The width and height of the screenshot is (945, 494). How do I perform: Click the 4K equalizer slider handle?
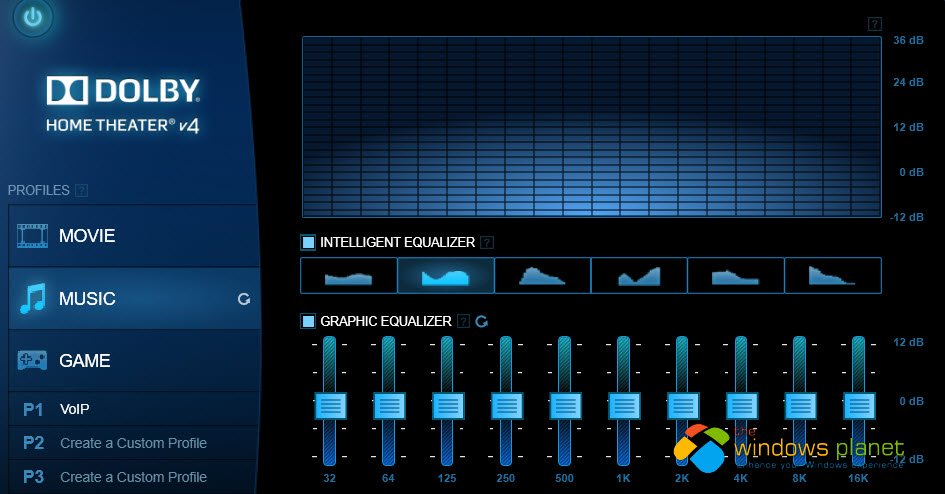[741, 405]
